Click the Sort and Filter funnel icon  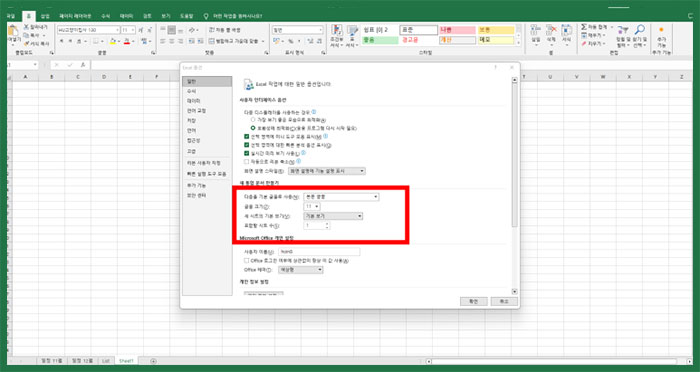(622, 30)
